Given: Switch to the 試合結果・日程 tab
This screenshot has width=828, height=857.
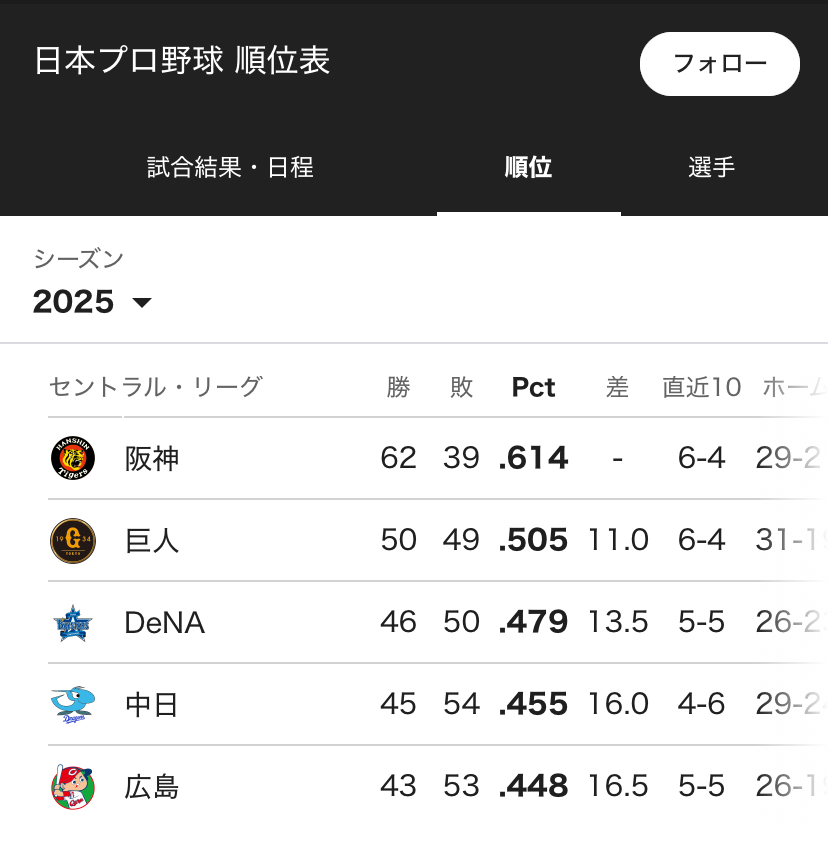Looking at the screenshot, I should click(230, 167).
